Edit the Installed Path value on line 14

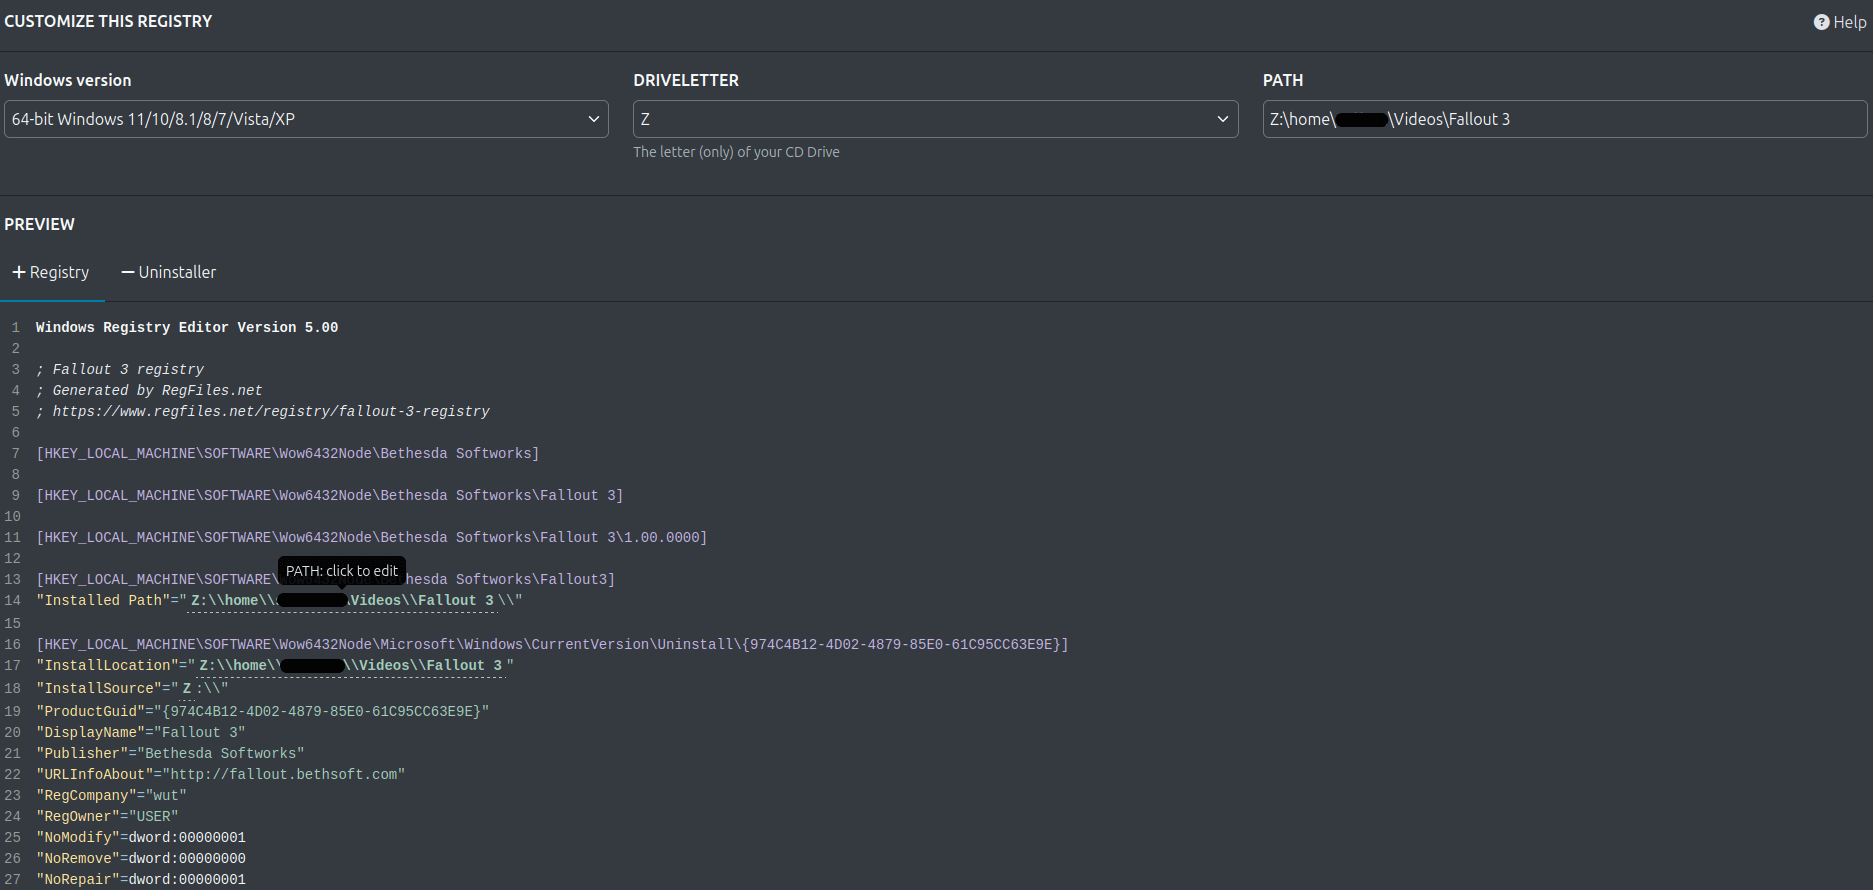(342, 600)
